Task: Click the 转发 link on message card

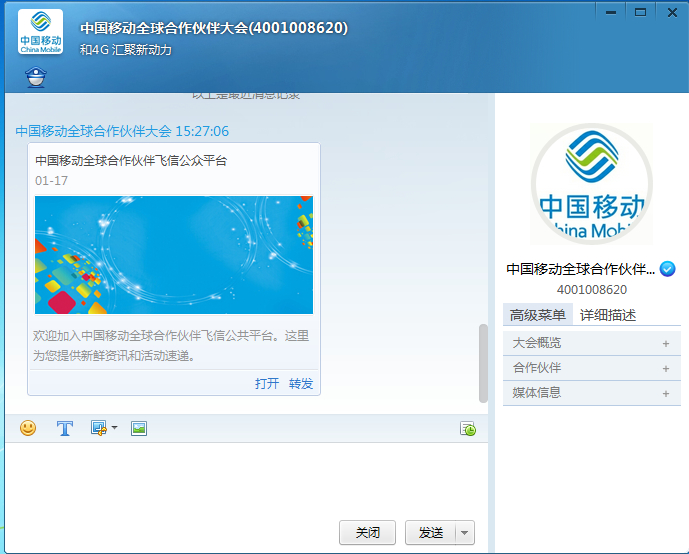Action: tap(301, 384)
